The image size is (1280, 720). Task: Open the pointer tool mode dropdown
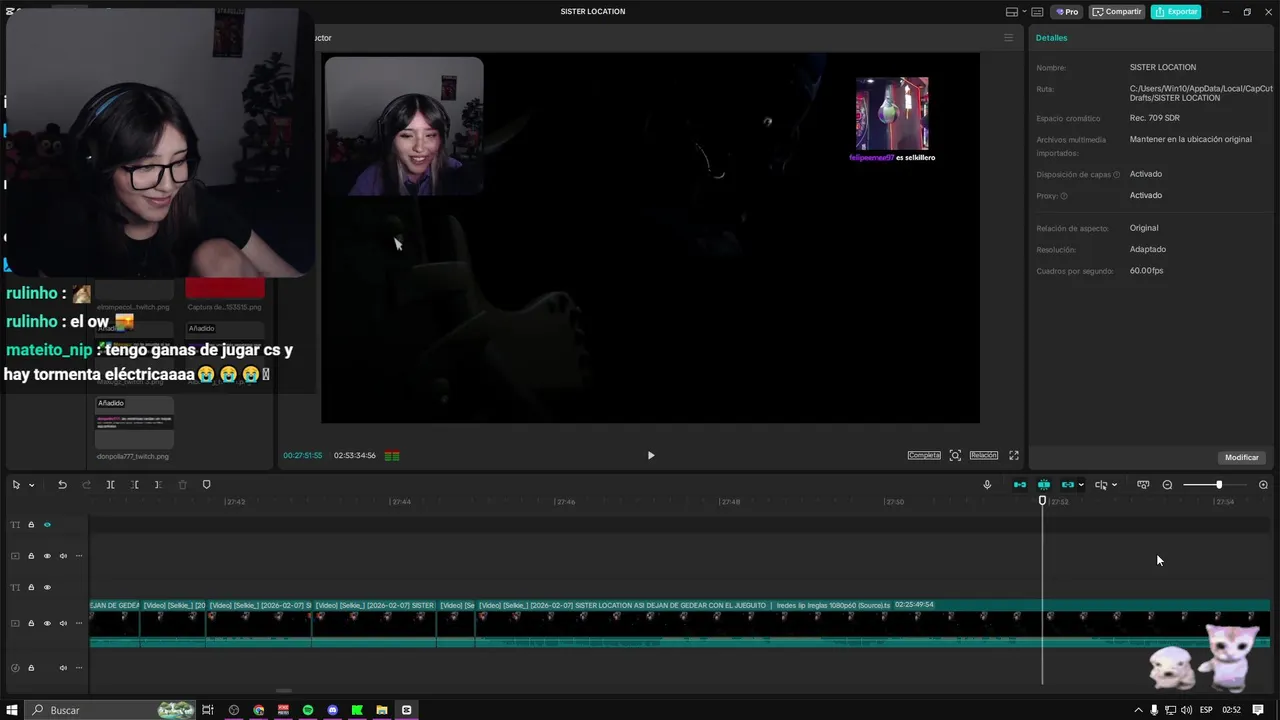click(31, 485)
